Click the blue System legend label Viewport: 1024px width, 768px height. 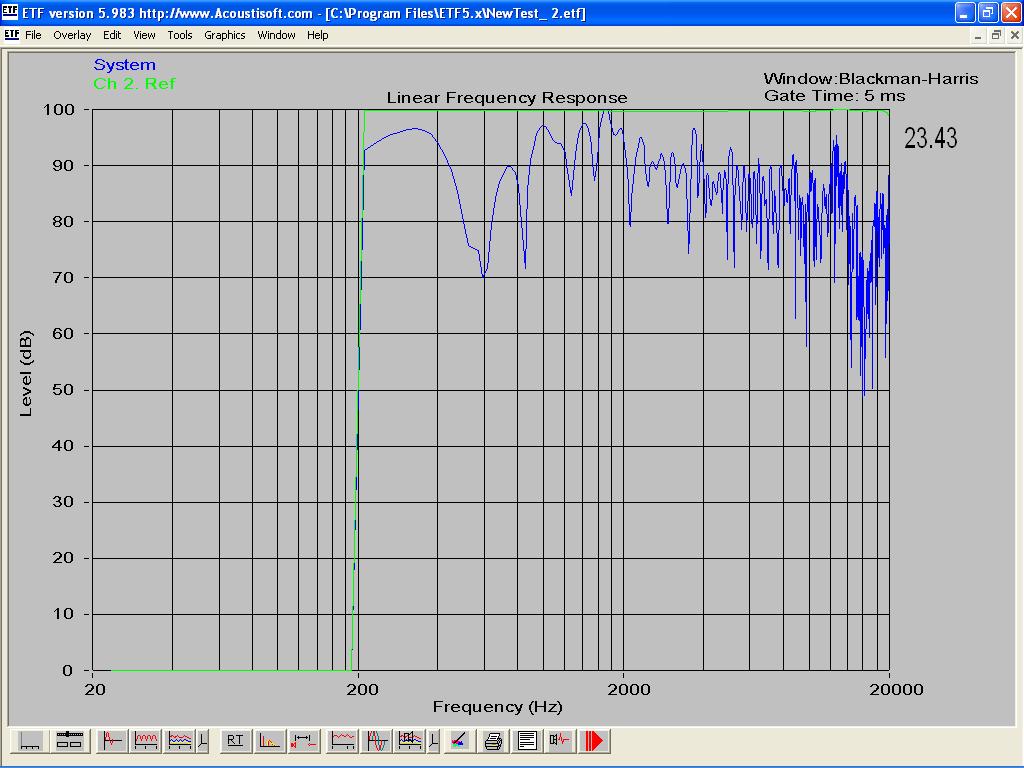tap(124, 65)
